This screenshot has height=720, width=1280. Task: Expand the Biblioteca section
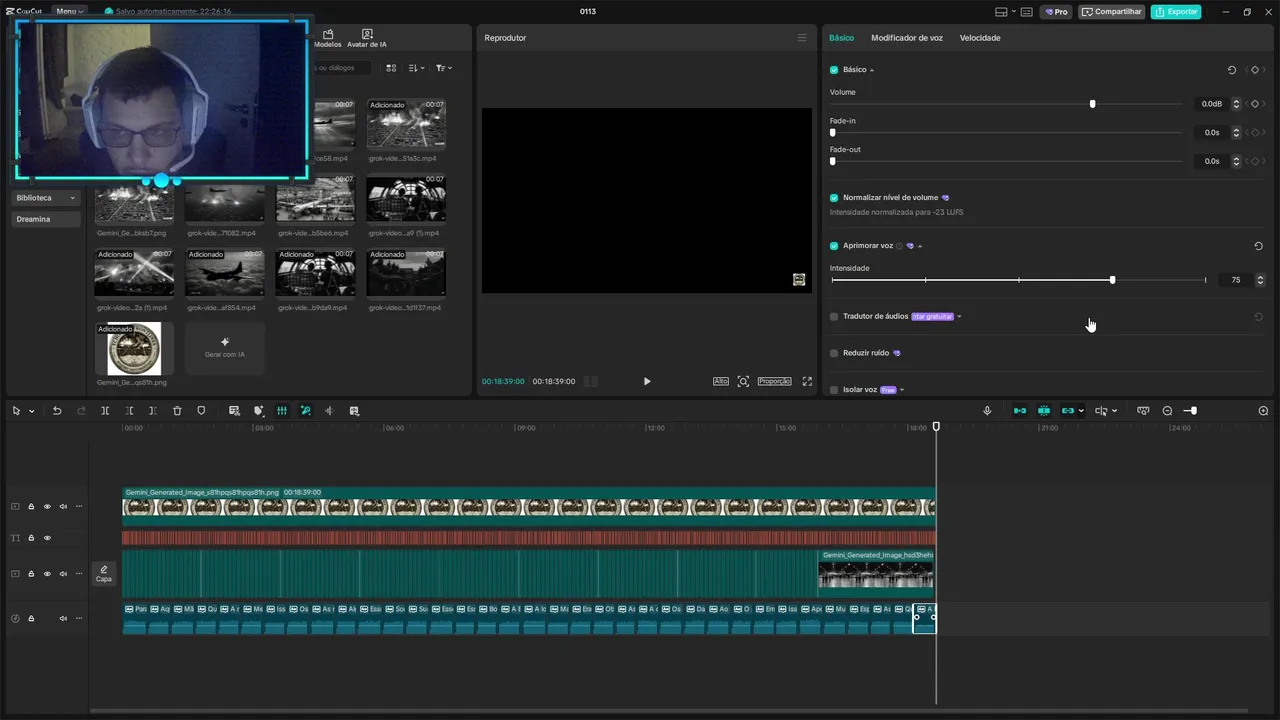pyautogui.click(x=45, y=198)
